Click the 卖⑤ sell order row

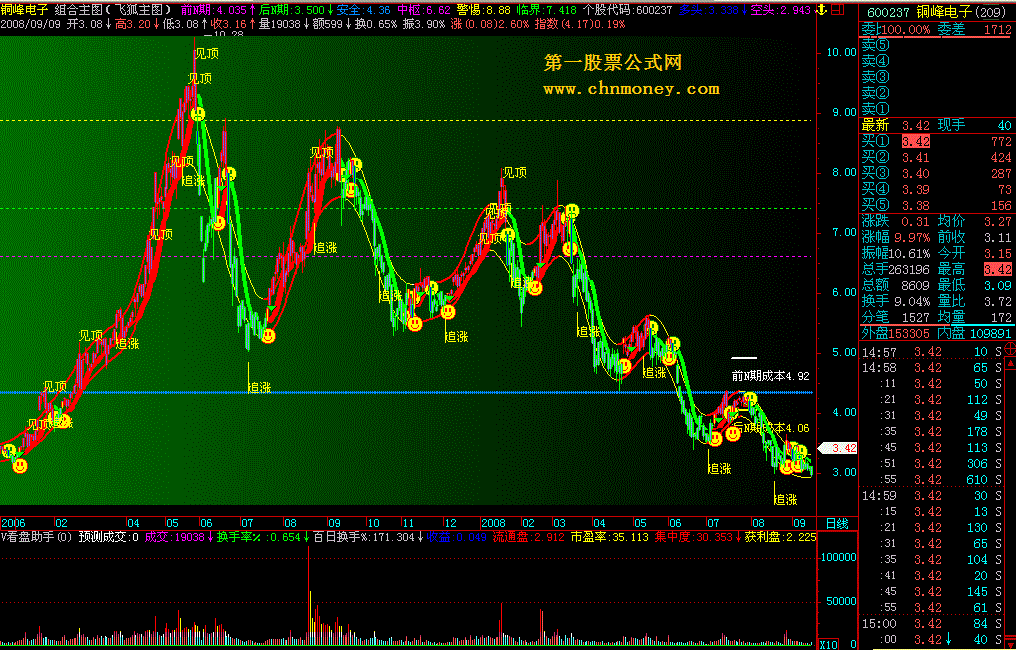tap(936, 45)
